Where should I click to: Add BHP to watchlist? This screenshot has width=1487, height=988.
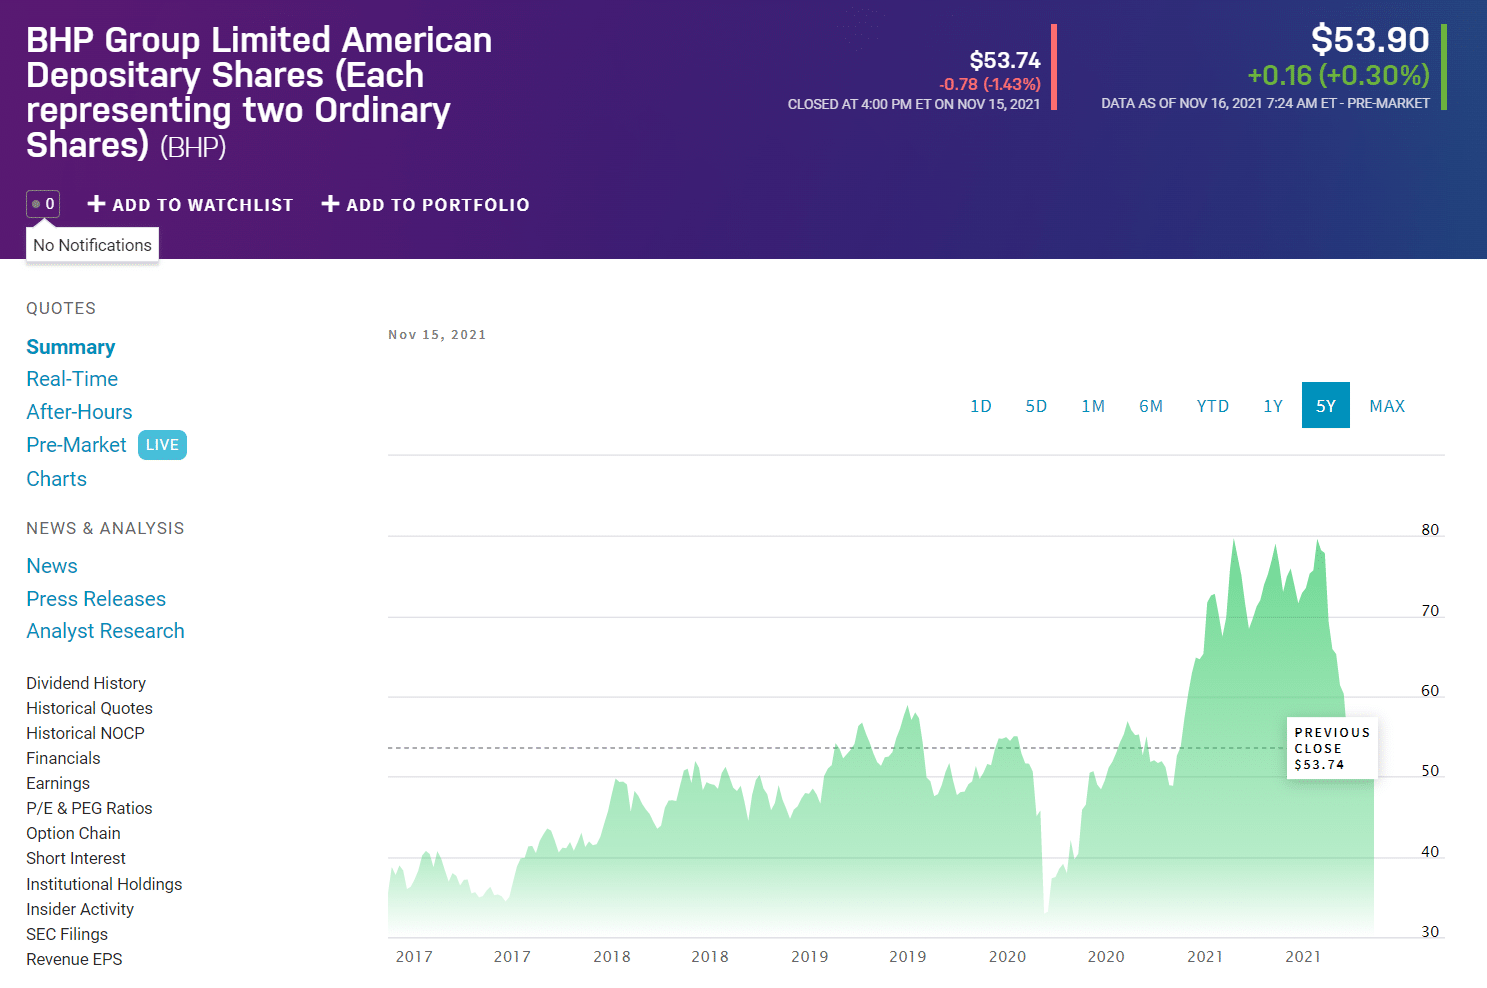[x=191, y=204]
